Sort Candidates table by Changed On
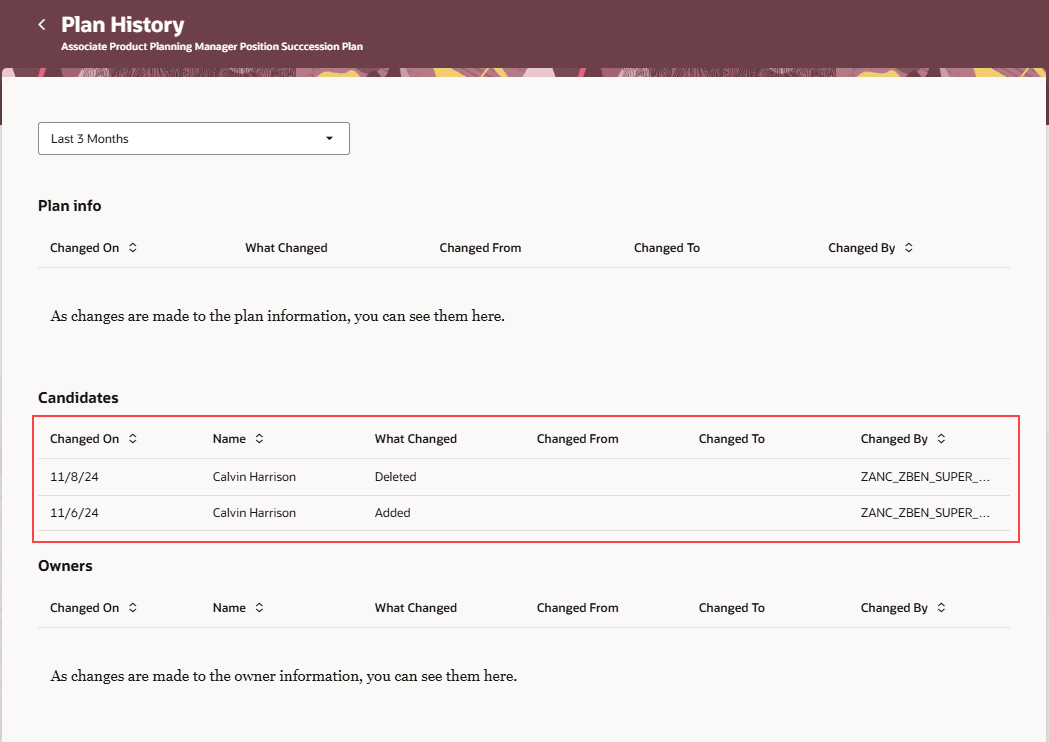The width and height of the screenshot is (1049, 742). pos(132,438)
